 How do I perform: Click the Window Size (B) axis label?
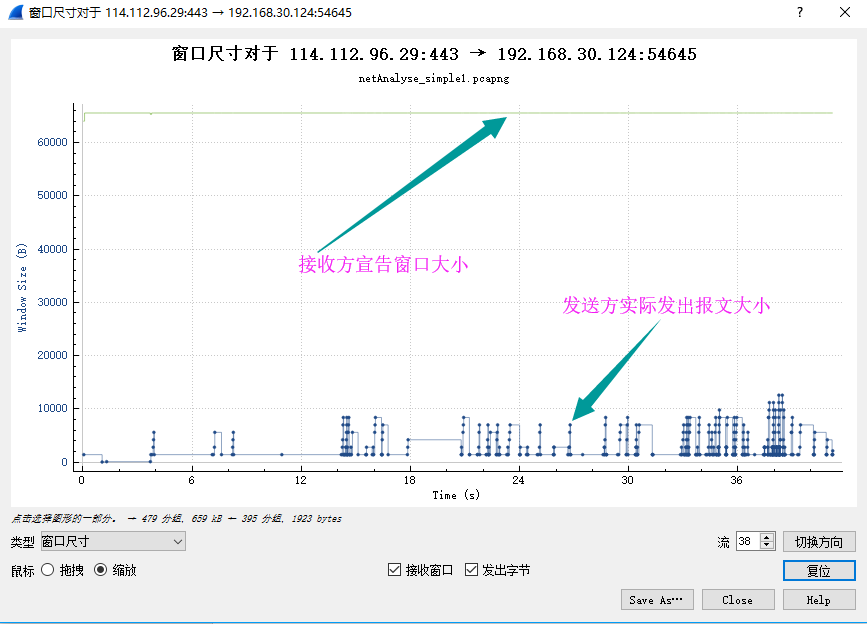coord(22,287)
